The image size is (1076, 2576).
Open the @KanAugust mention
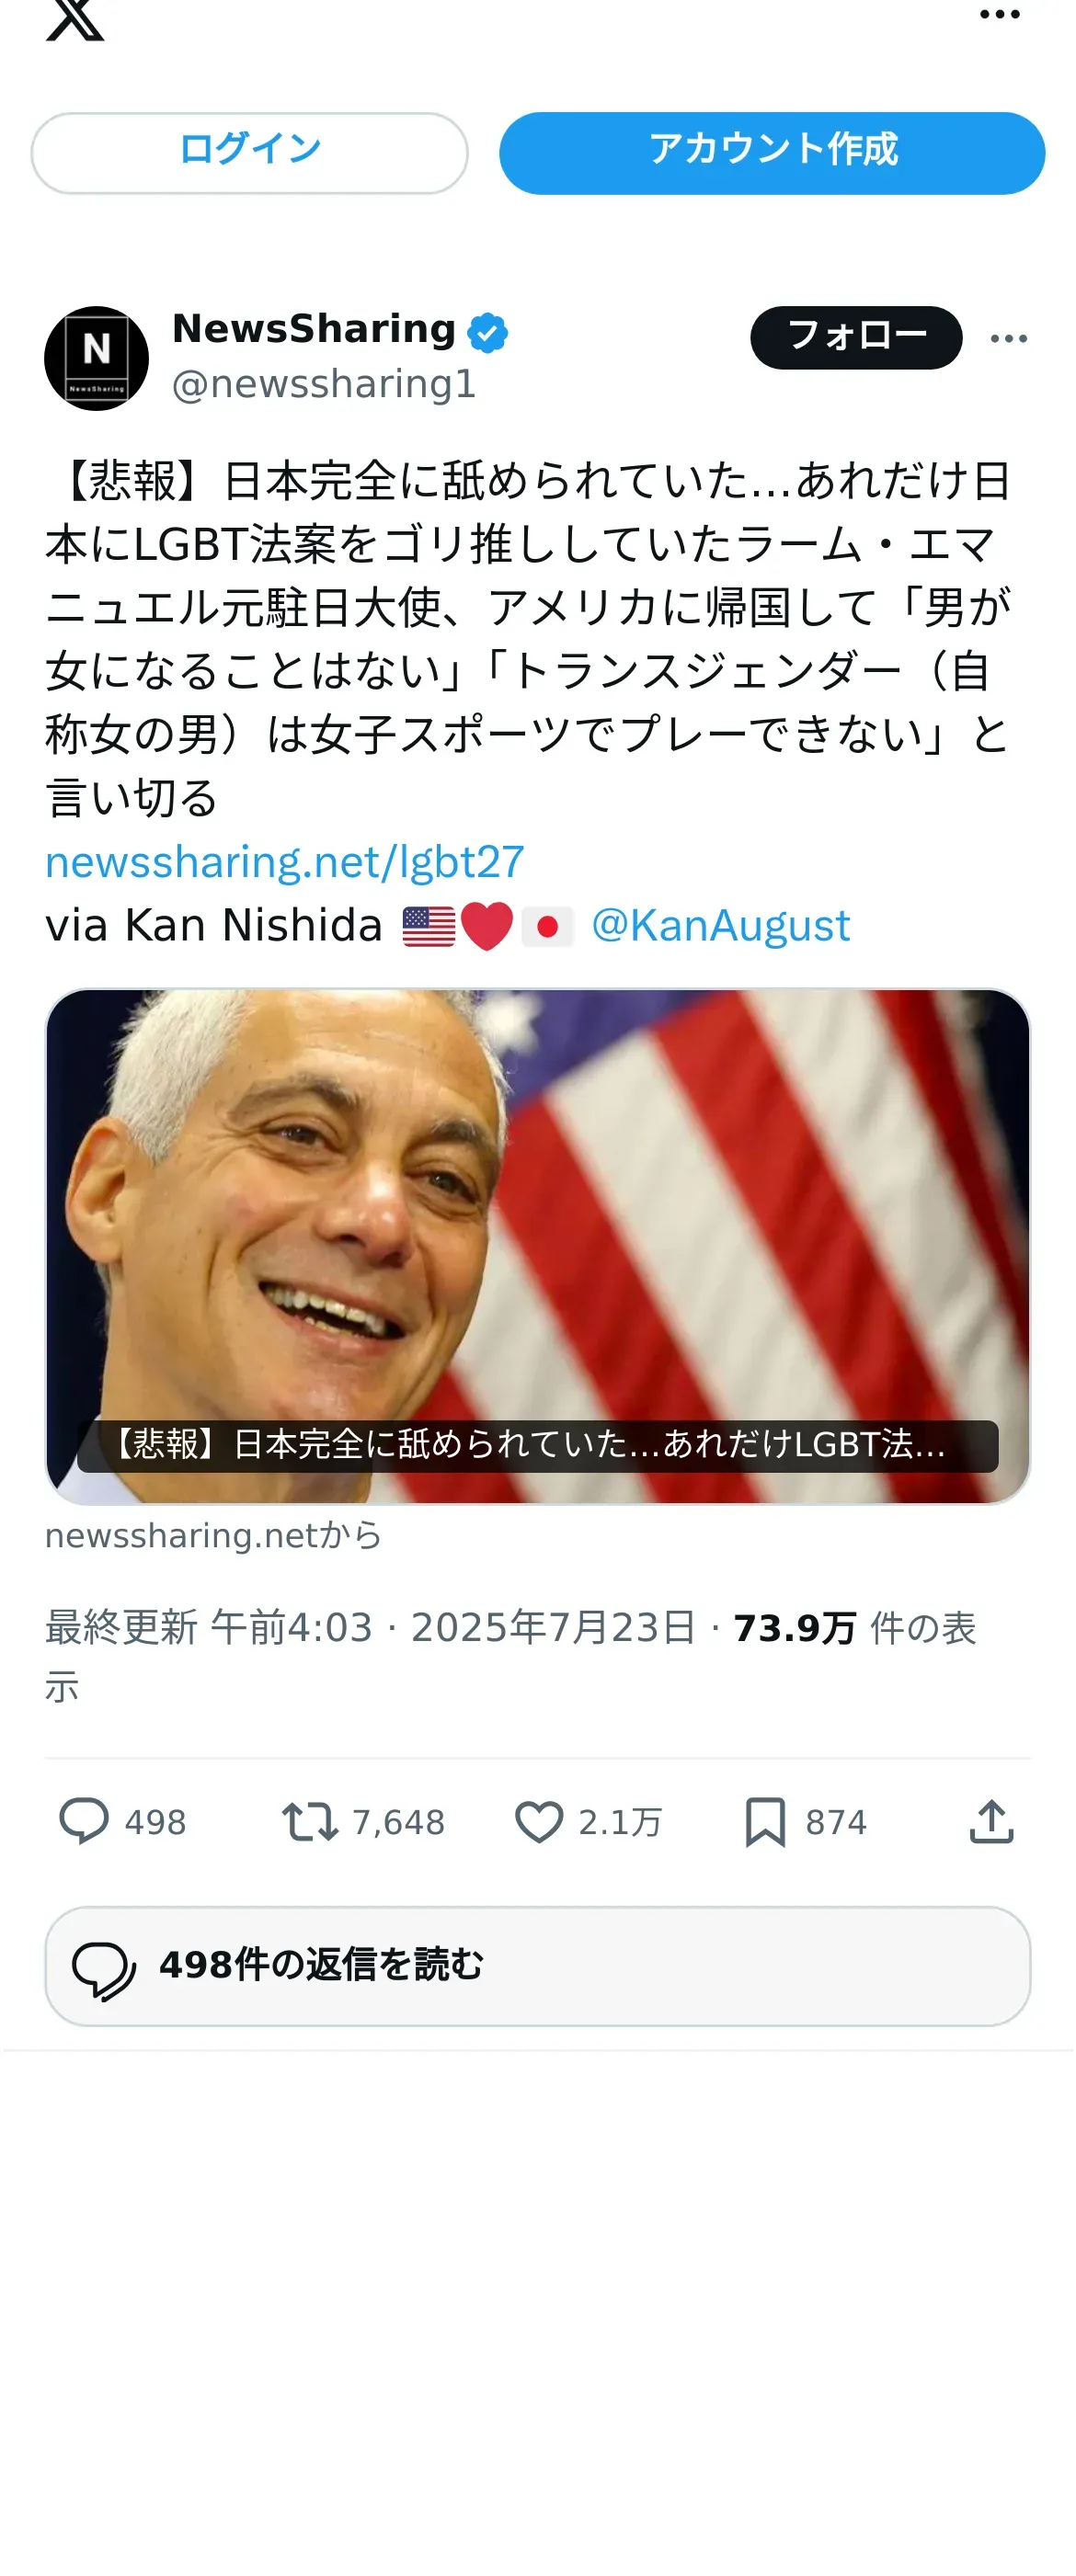720,925
